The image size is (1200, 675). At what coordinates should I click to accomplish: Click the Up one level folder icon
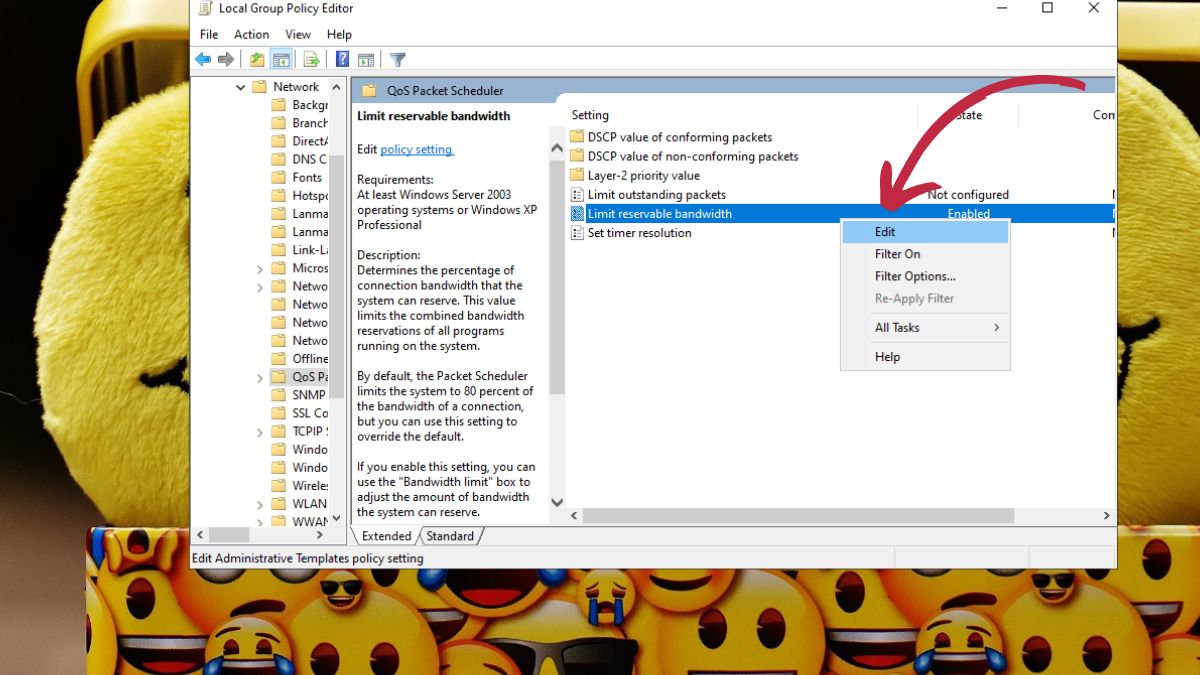pyautogui.click(x=257, y=60)
